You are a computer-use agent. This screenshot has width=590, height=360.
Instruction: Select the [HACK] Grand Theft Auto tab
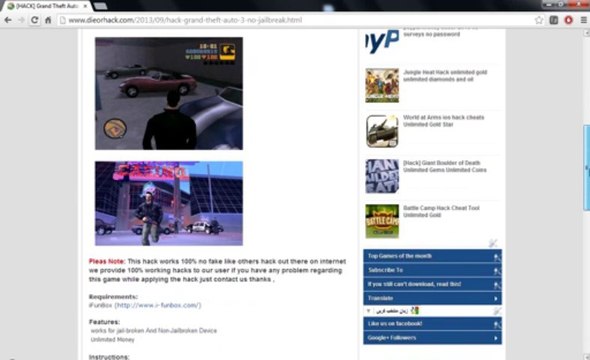[46, 6]
